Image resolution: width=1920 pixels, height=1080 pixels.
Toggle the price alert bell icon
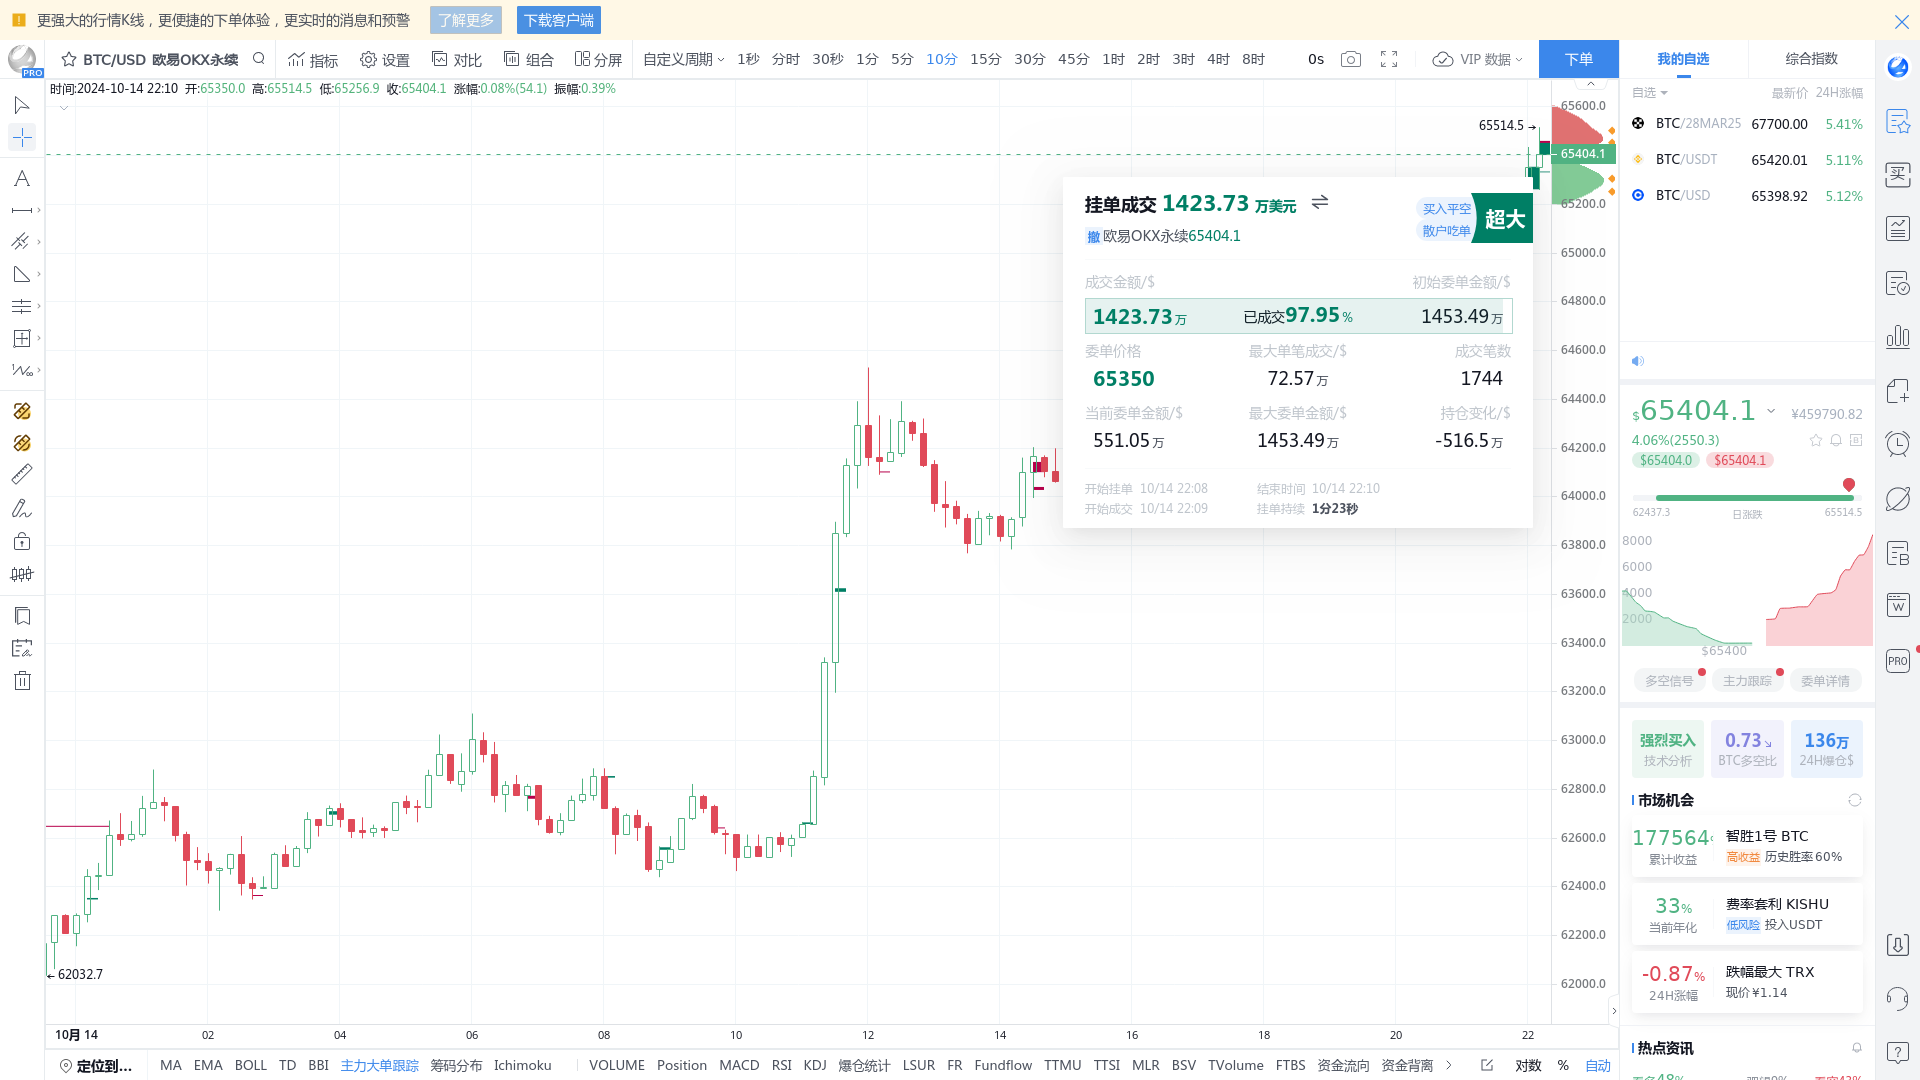pyautogui.click(x=1836, y=440)
